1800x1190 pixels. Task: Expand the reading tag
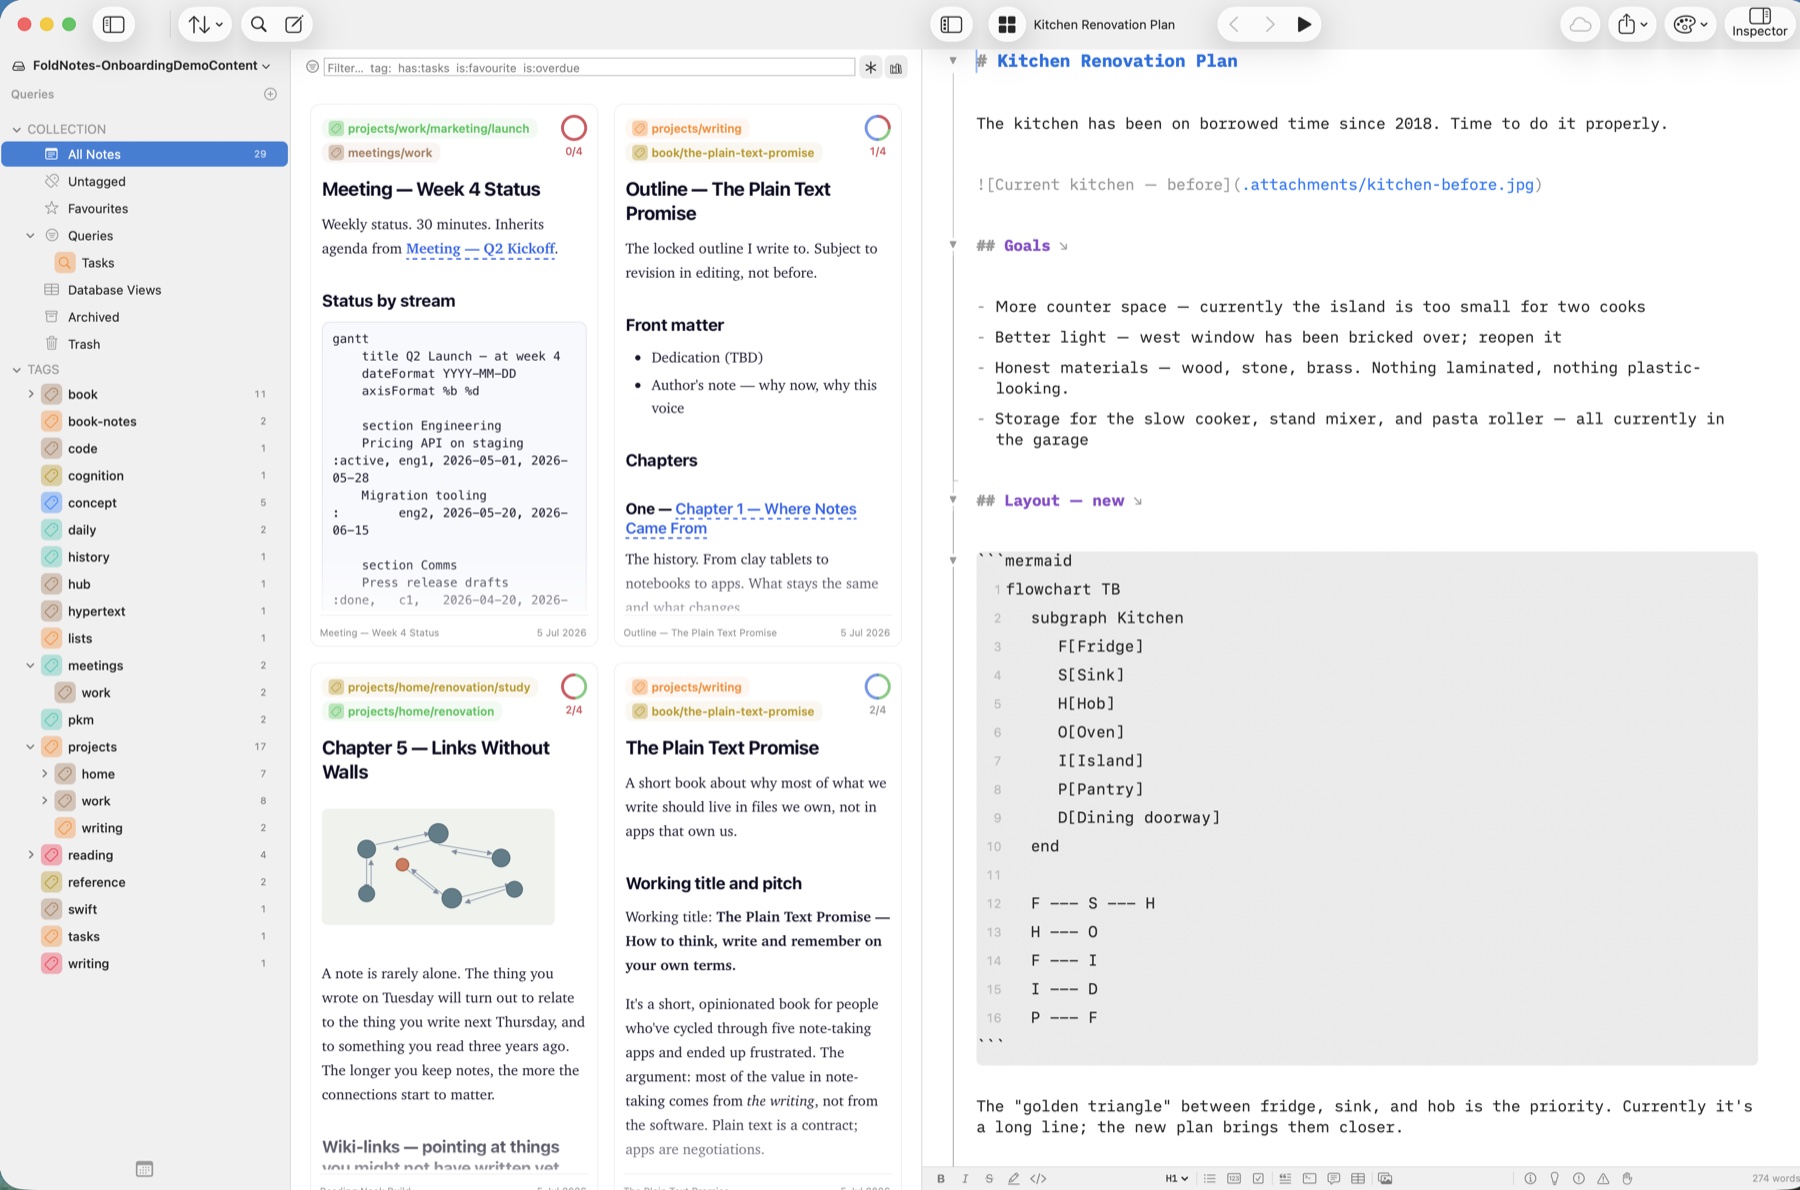(x=30, y=855)
